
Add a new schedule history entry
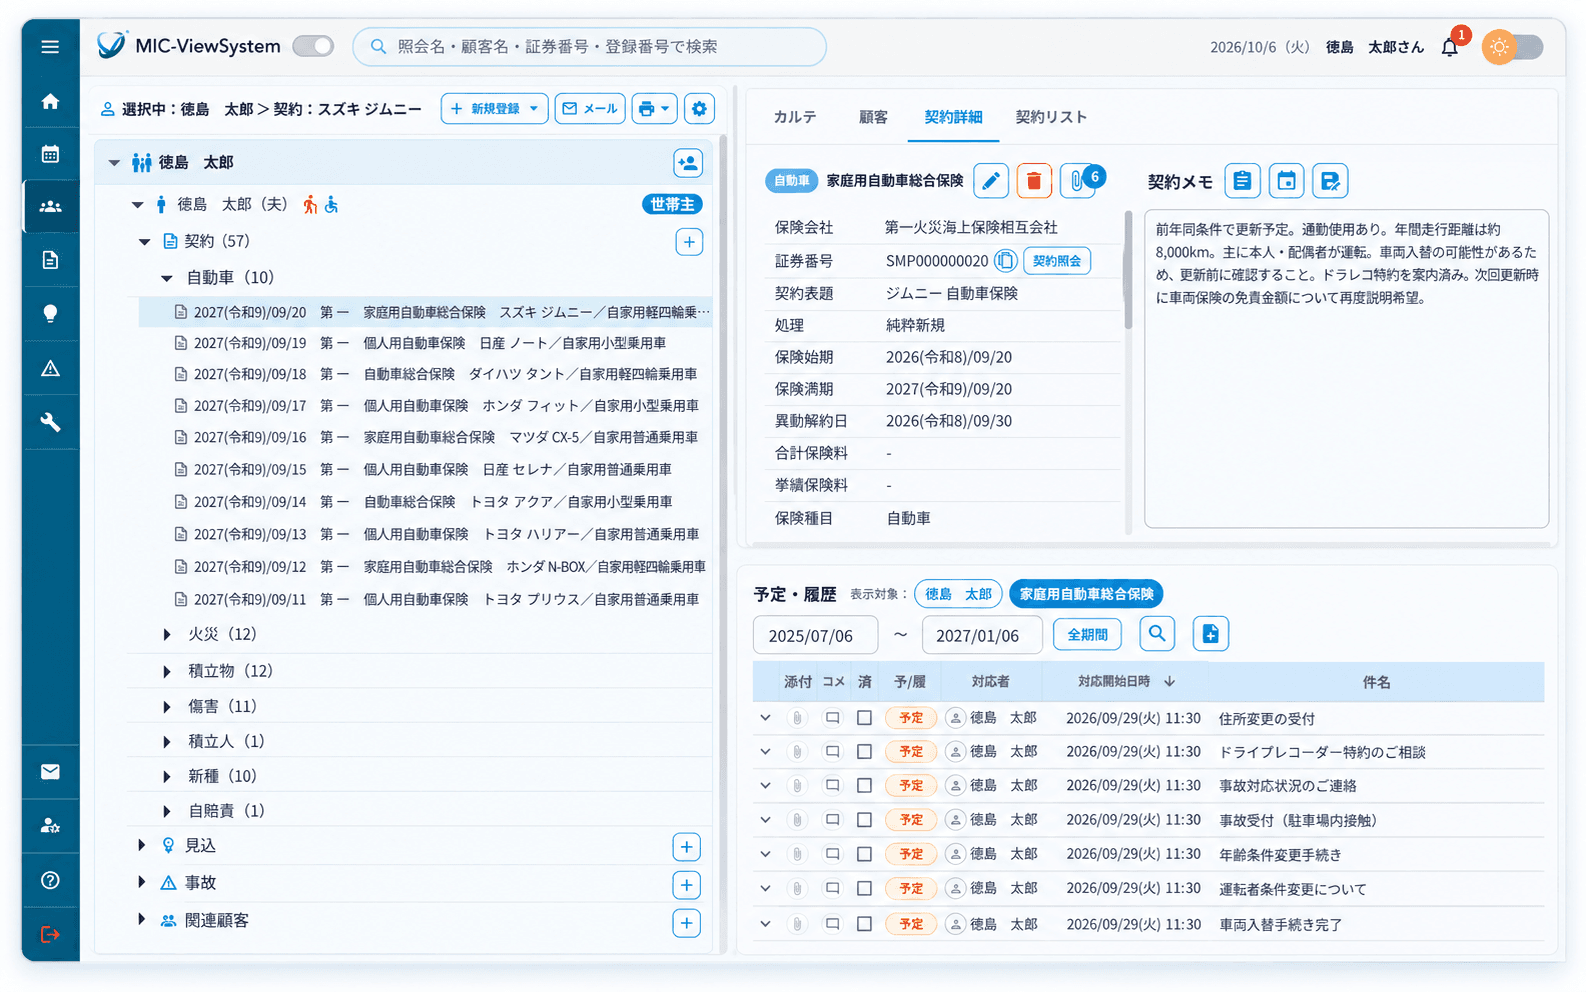(1210, 634)
